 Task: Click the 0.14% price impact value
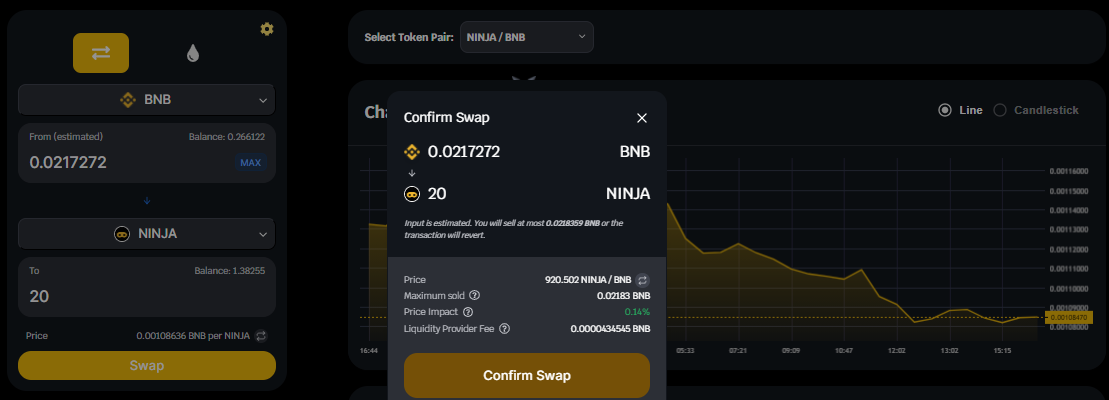click(x=637, y=312)
